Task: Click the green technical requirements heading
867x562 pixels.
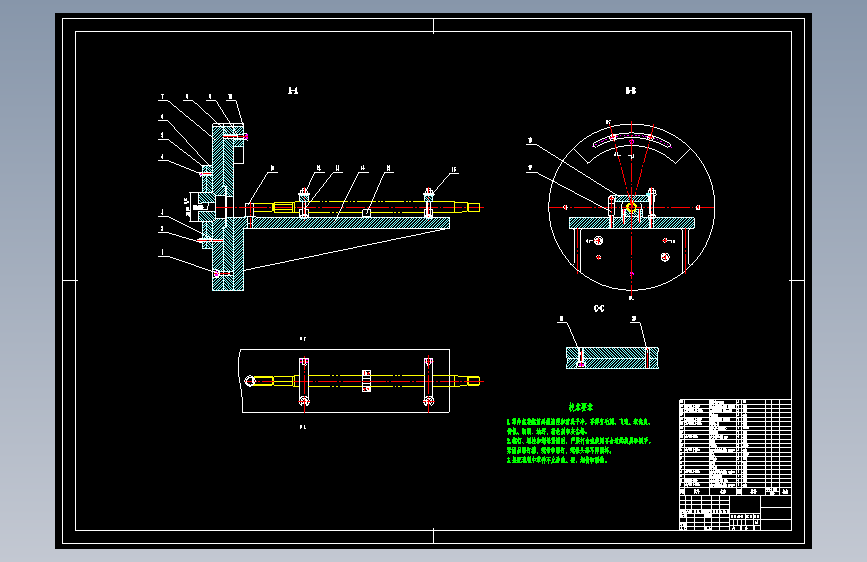Action: (x=581, y=407)
